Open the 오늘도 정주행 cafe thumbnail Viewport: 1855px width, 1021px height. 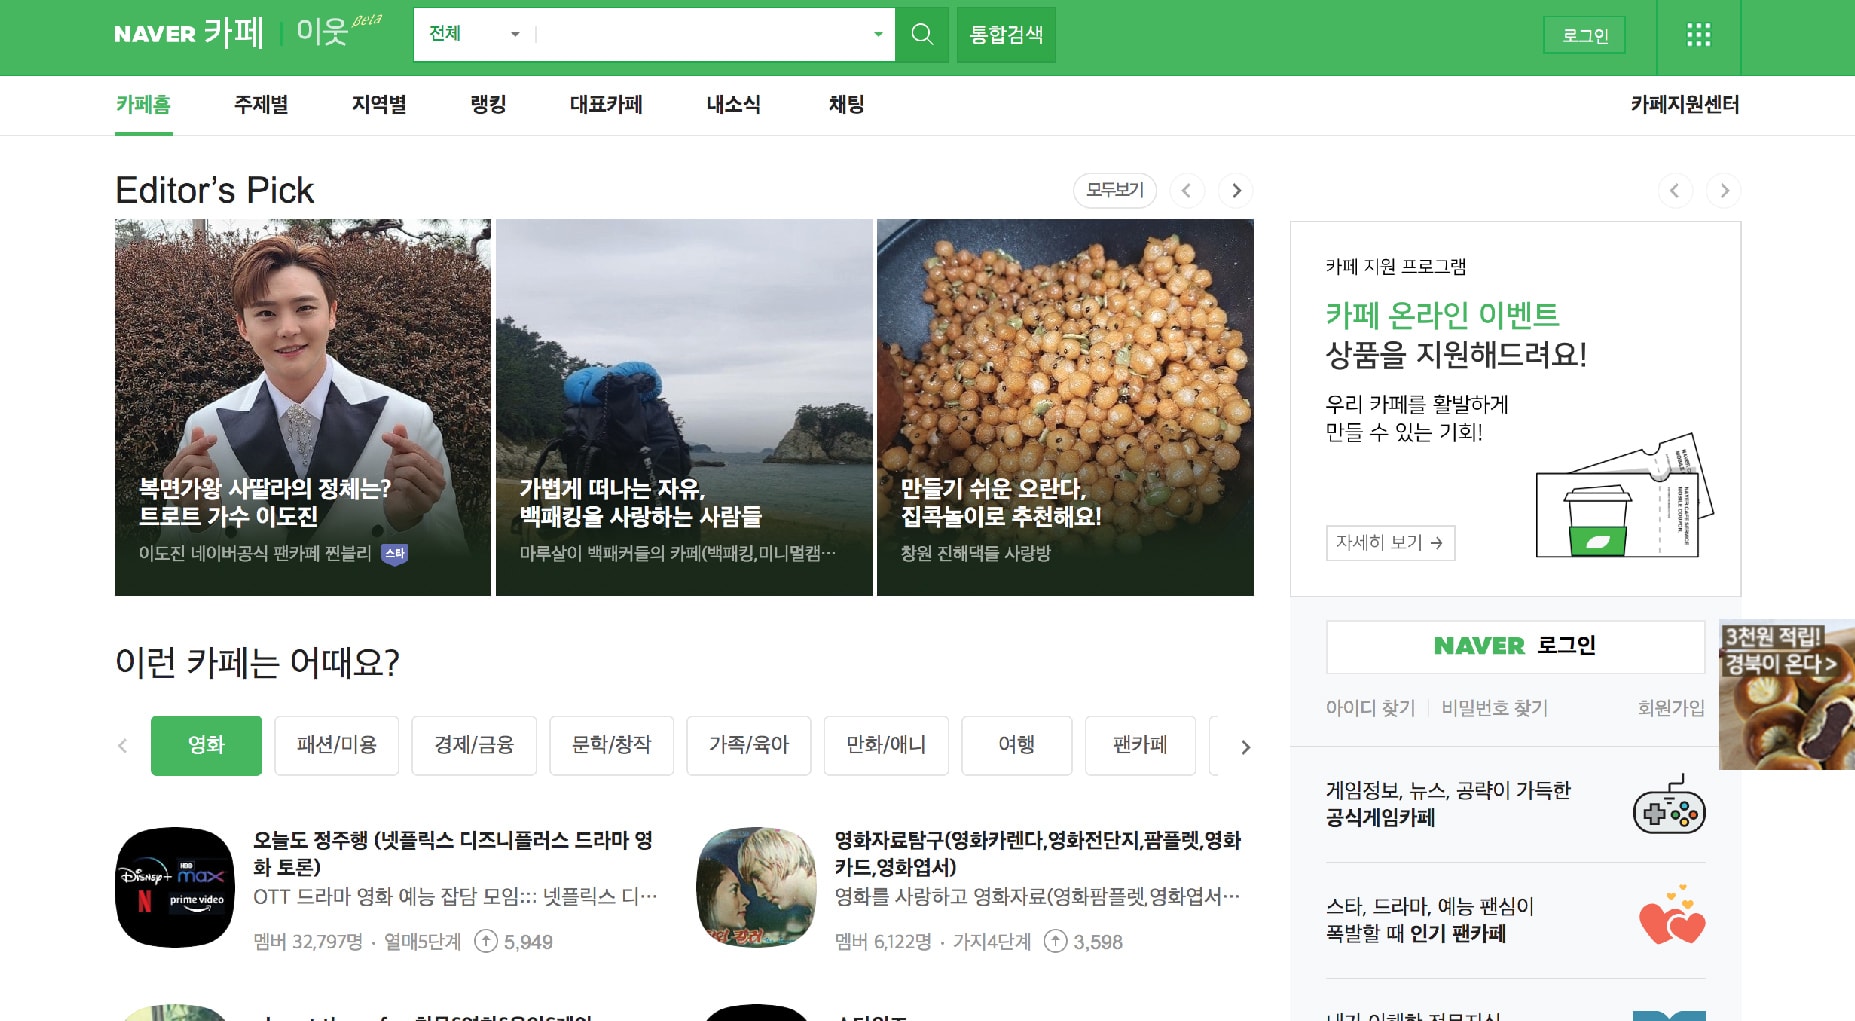click(176, 887)
